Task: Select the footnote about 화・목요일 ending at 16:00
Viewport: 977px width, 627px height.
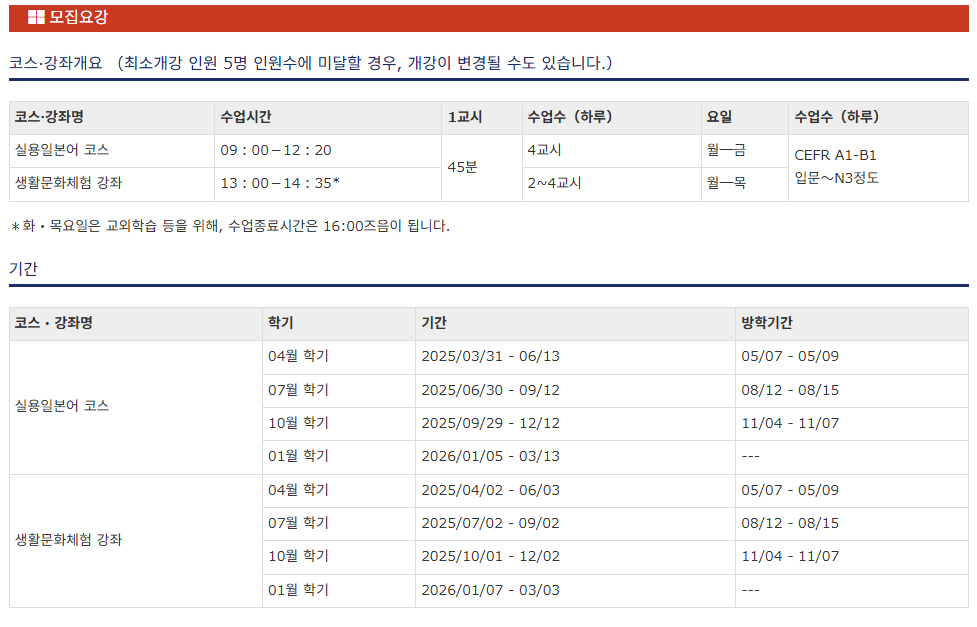Action: coord(230,226)
